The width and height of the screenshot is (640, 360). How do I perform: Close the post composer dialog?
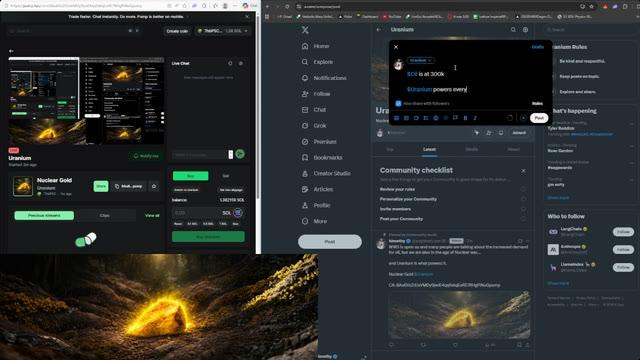click(x=396, y=47)
